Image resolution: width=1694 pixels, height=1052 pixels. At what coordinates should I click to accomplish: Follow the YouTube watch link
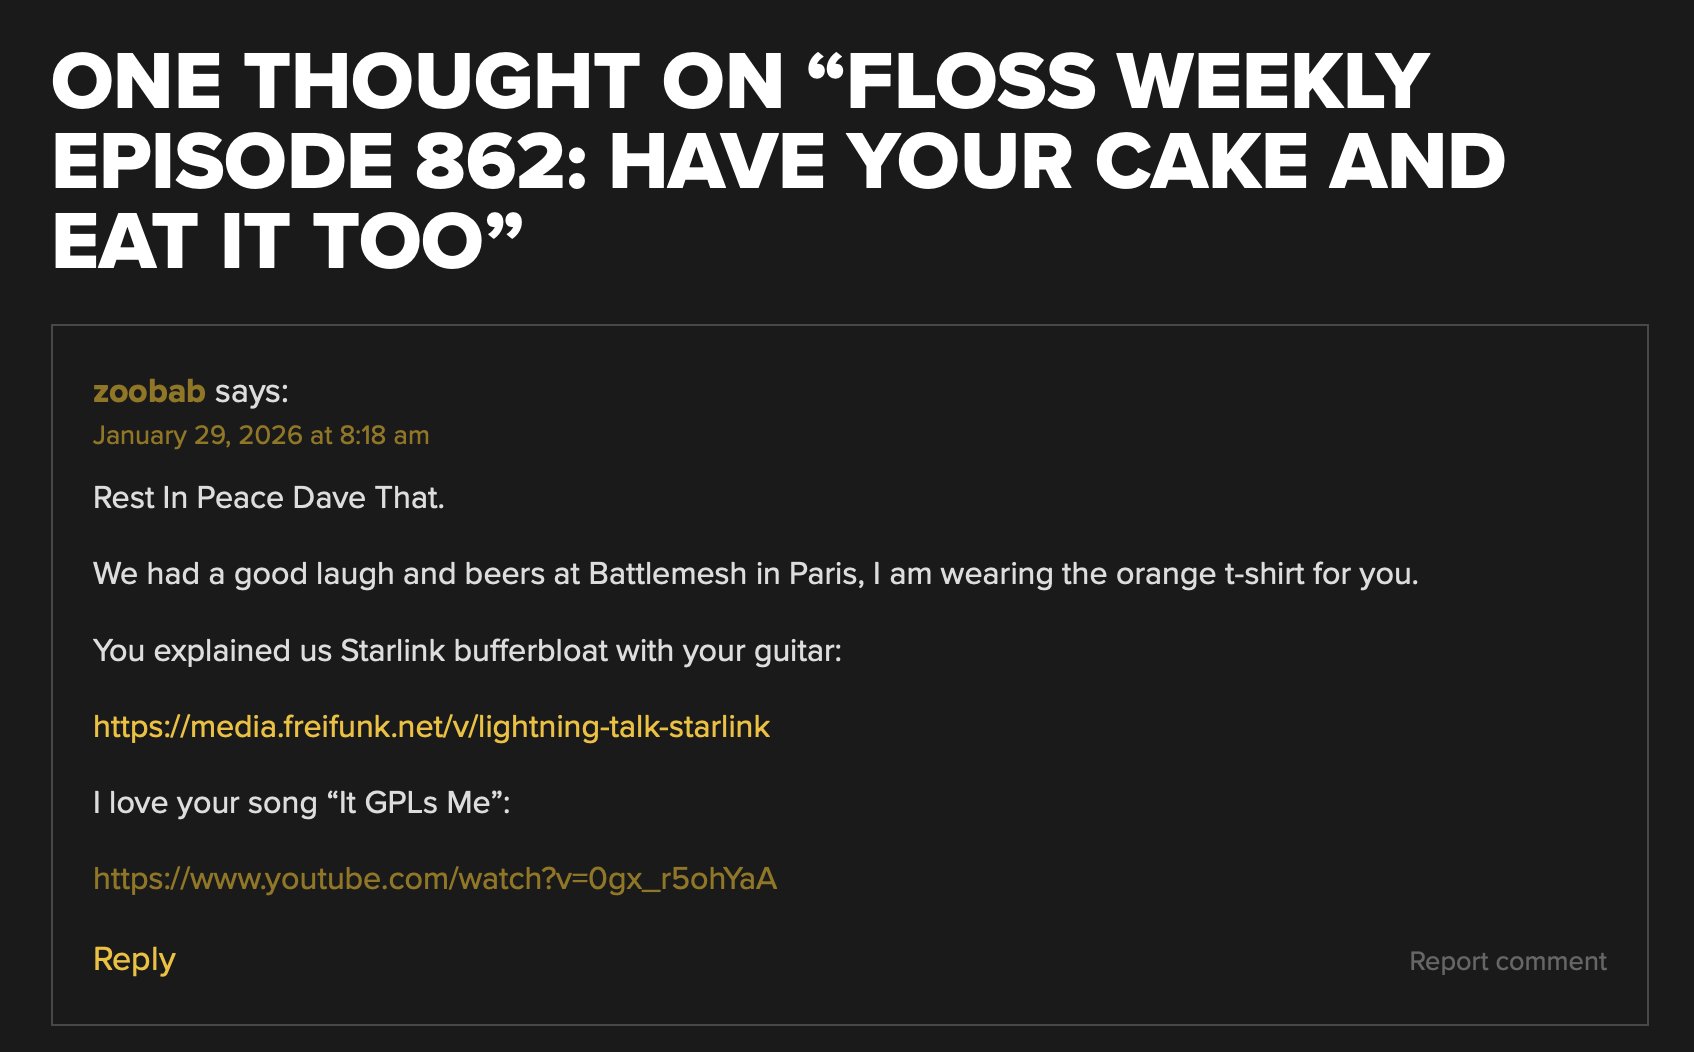[x=434, y=879]
